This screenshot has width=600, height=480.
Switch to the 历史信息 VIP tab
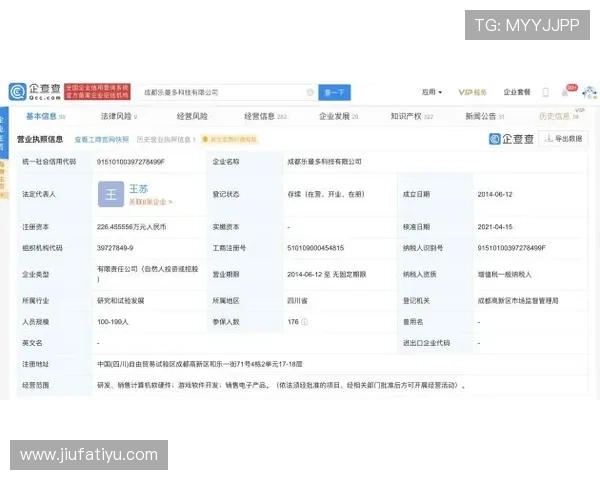560,115
